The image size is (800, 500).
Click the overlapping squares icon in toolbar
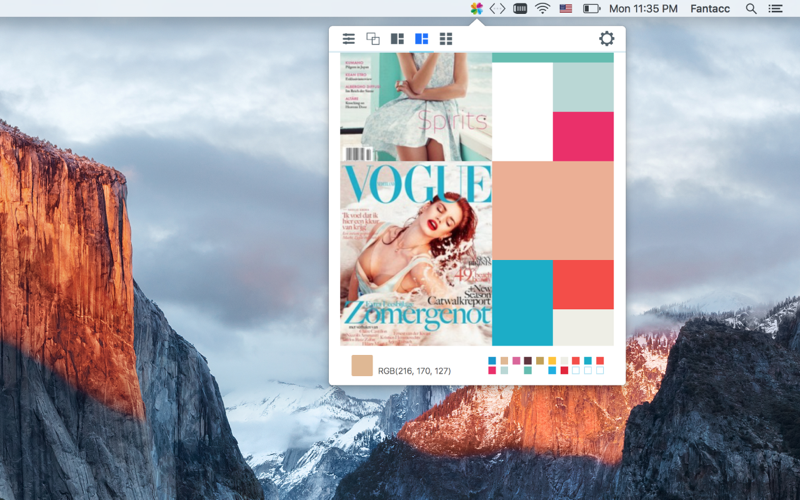coord(373,39)
